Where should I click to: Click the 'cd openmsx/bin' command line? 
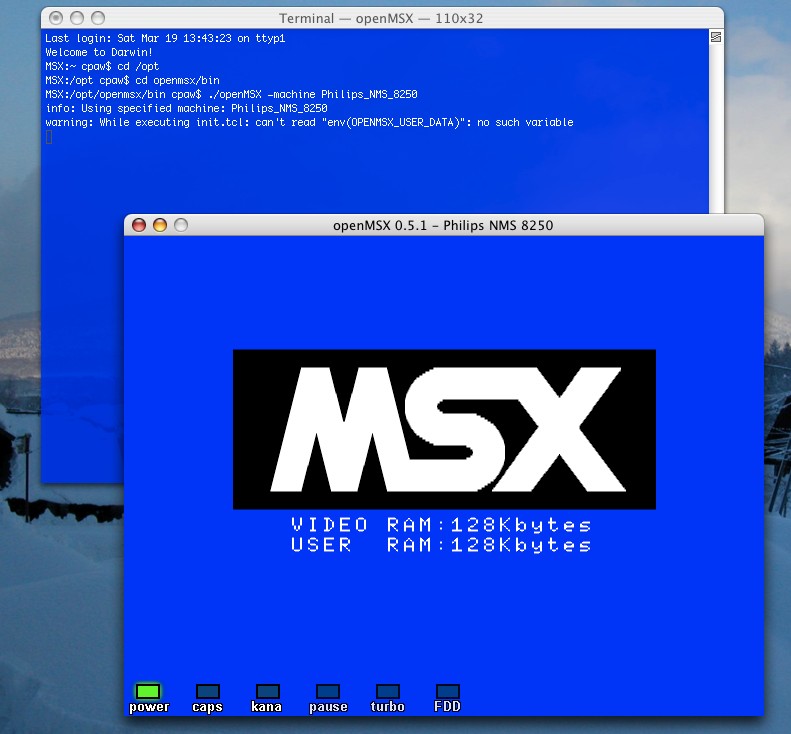coord(132,81)
